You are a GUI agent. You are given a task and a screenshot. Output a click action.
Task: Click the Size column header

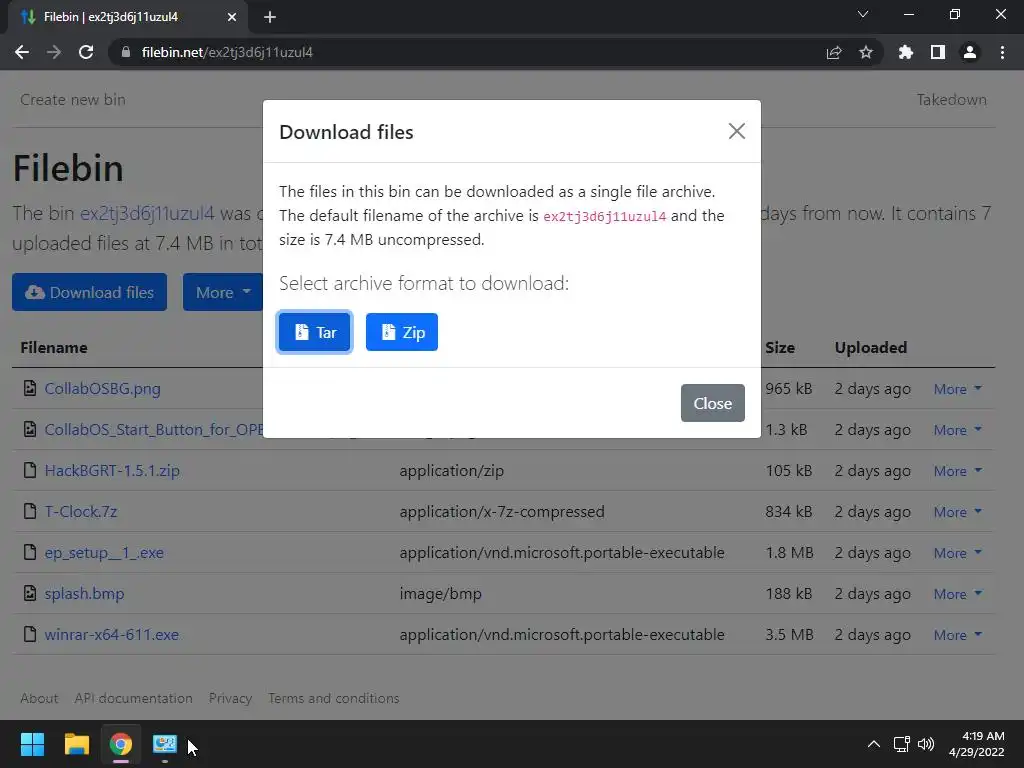780,347
